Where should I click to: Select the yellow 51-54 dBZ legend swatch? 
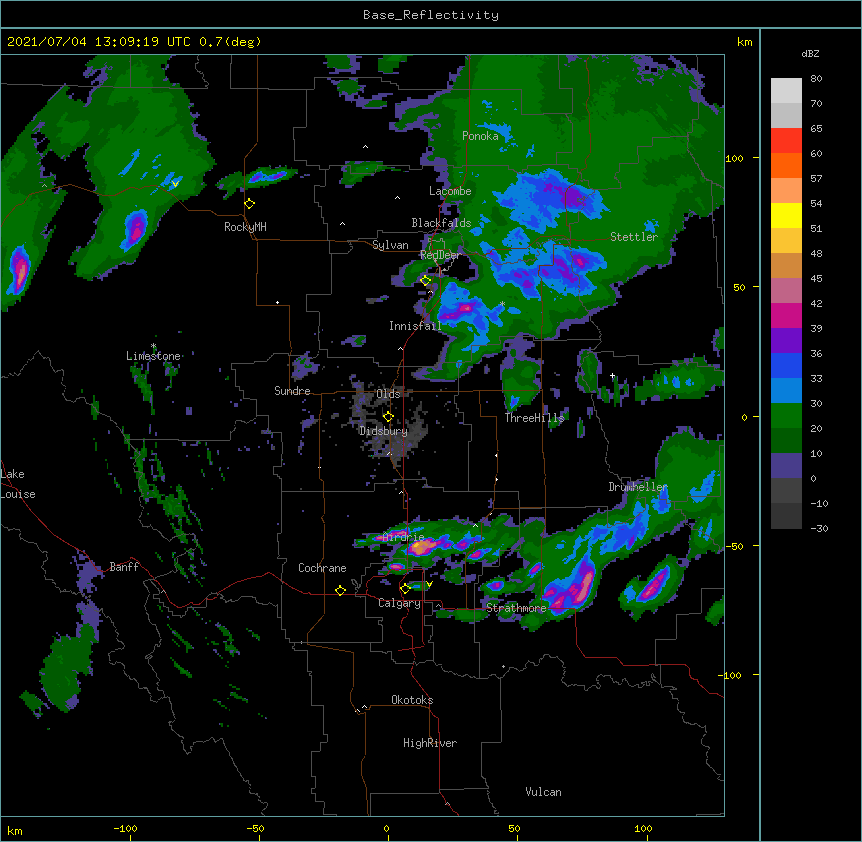(786, 215)
